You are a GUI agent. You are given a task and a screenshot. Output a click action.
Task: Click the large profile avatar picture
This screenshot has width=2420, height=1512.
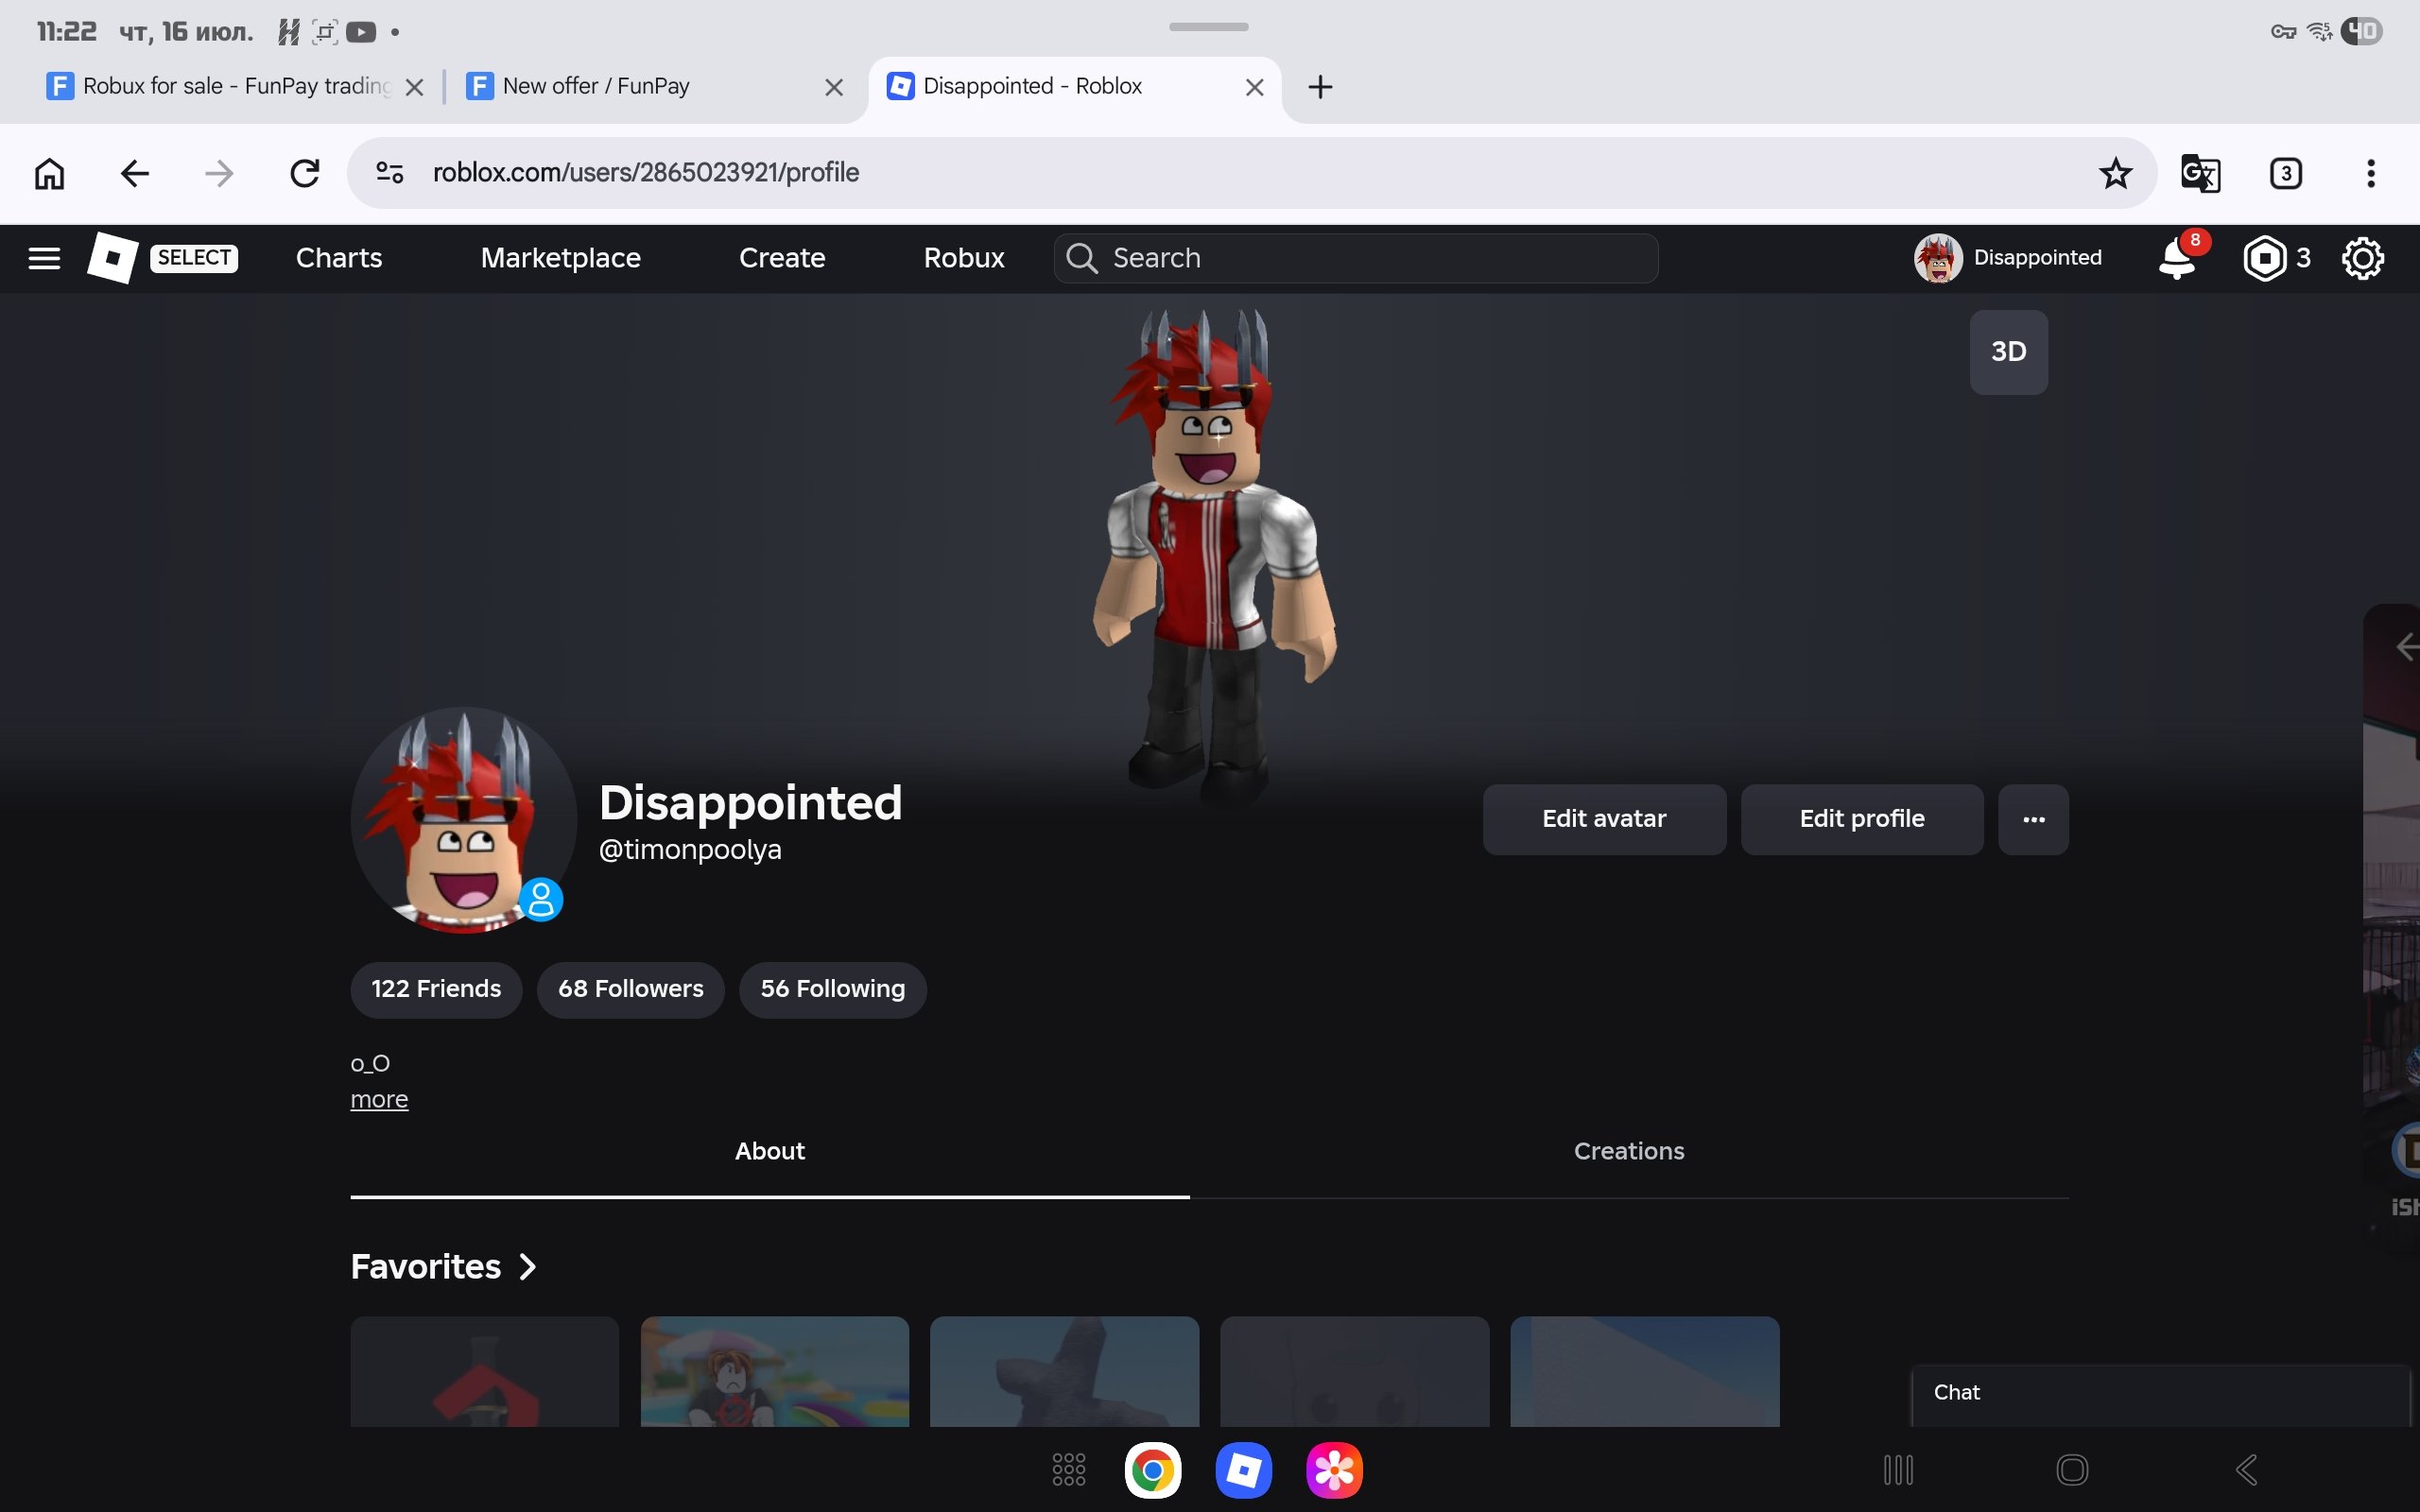463,820
